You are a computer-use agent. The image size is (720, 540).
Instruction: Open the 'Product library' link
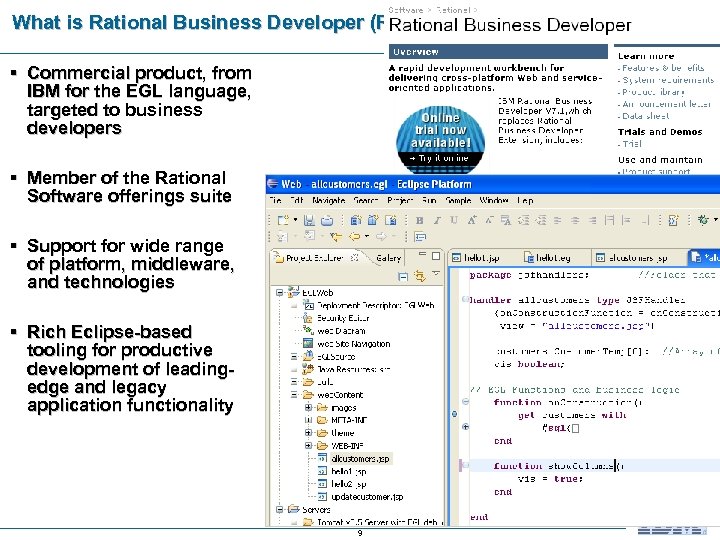[653, 92]
